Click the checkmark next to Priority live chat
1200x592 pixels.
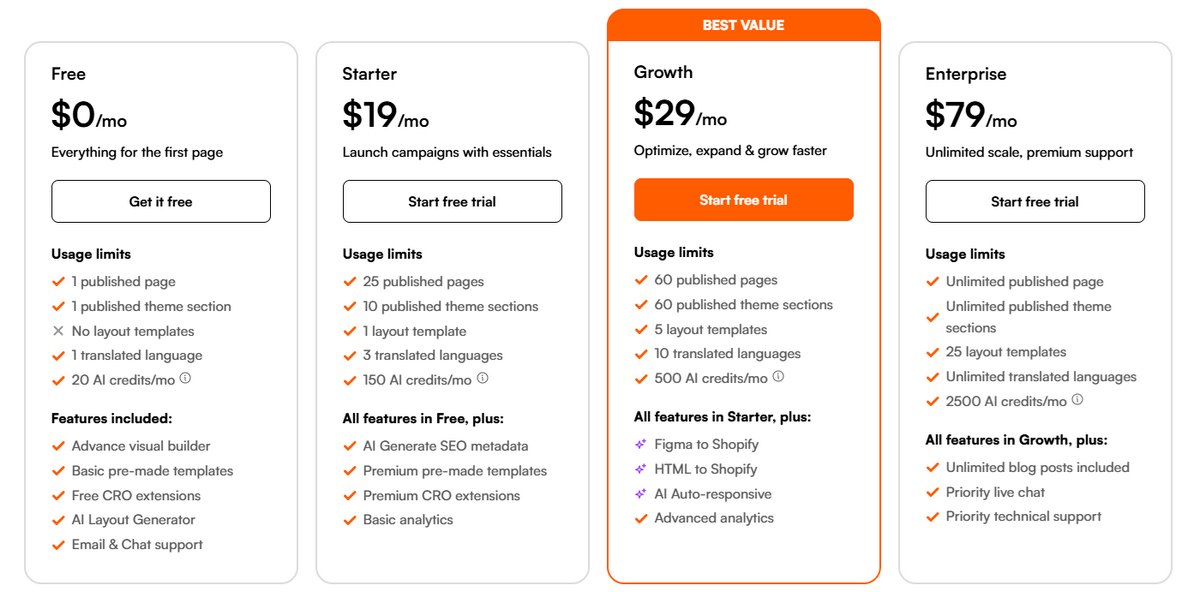click(x=932, y=492)
